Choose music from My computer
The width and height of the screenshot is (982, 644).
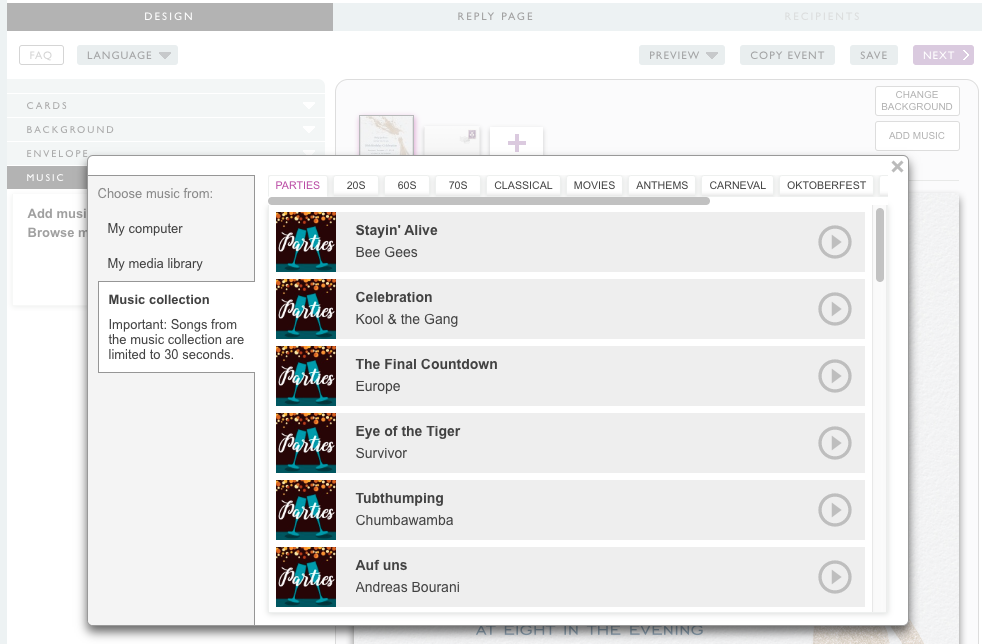point(145,229)
